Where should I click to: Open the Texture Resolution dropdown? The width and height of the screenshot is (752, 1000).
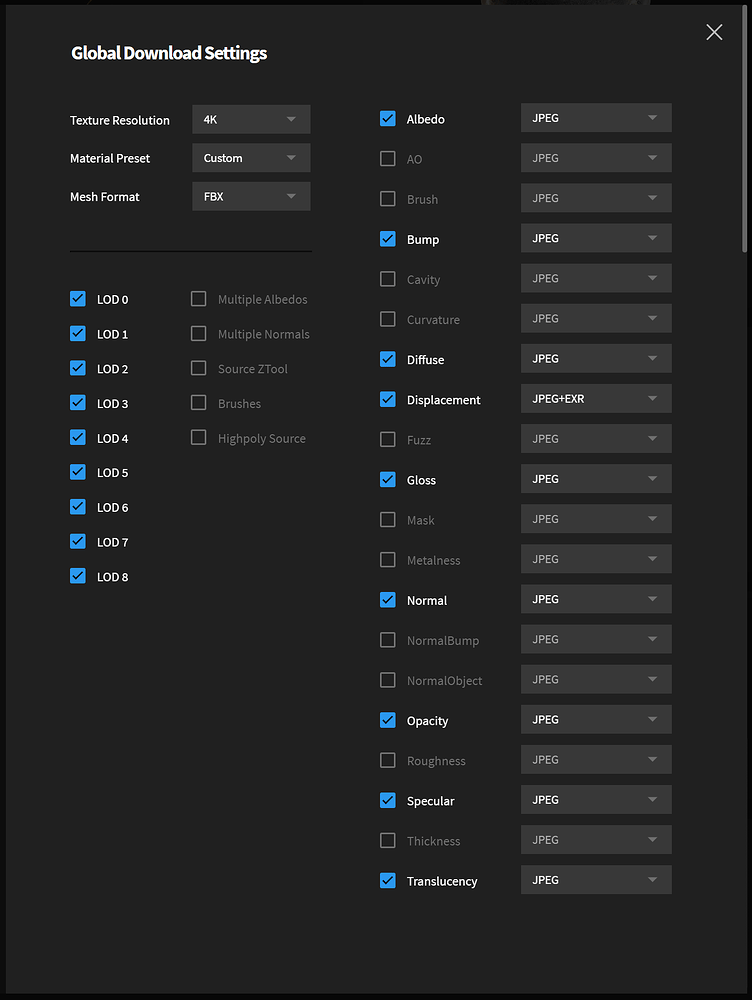251,120
